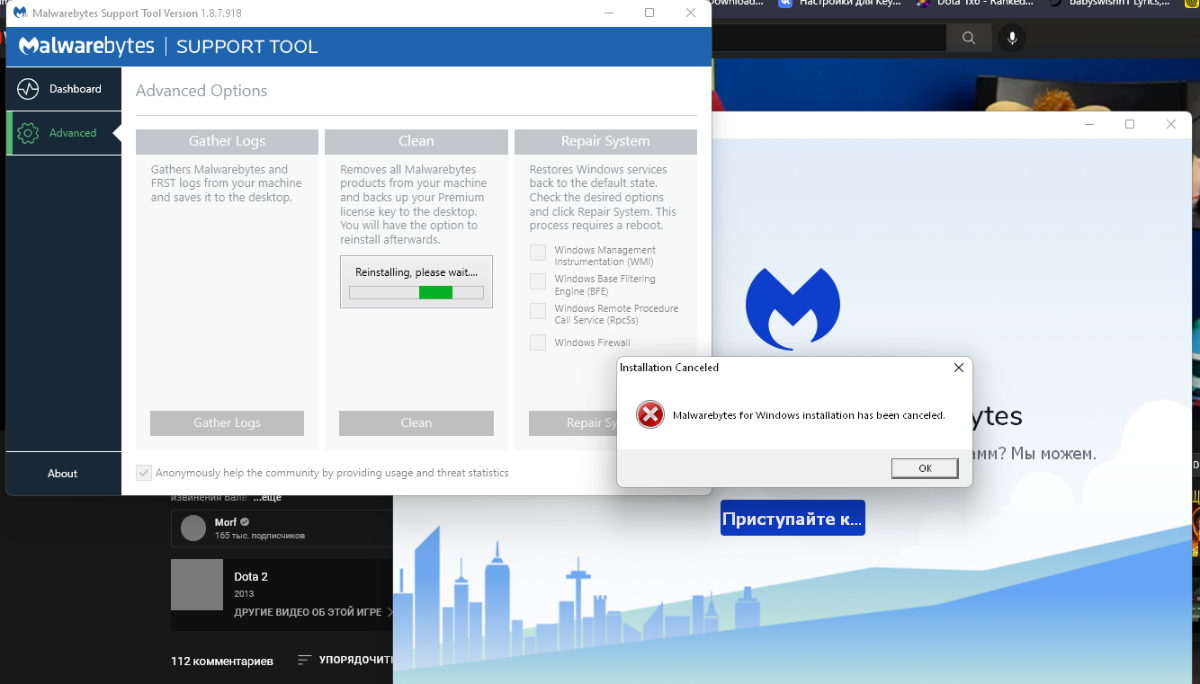Viewport: 1200px width, 684px height.
Task: Open the 'УПОРЯДОЧИТЬ' comments sort dropdown
Action: click(x=346, y=661)
